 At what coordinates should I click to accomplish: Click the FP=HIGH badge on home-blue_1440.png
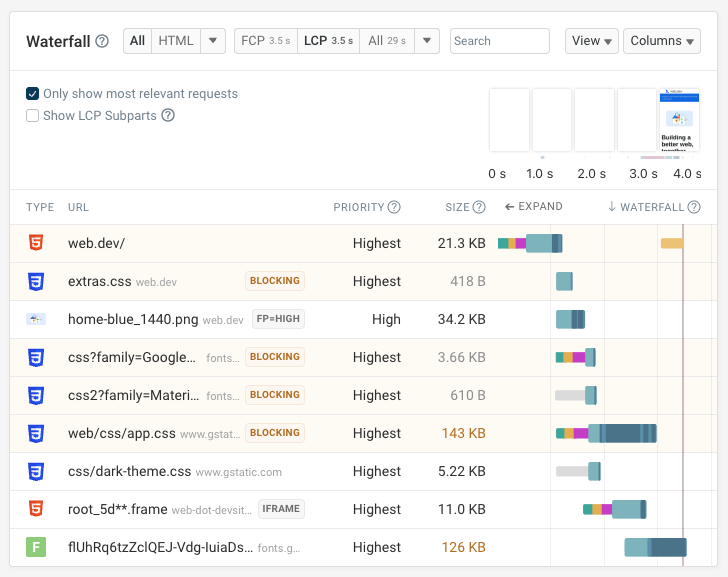[x=278, y=319]
